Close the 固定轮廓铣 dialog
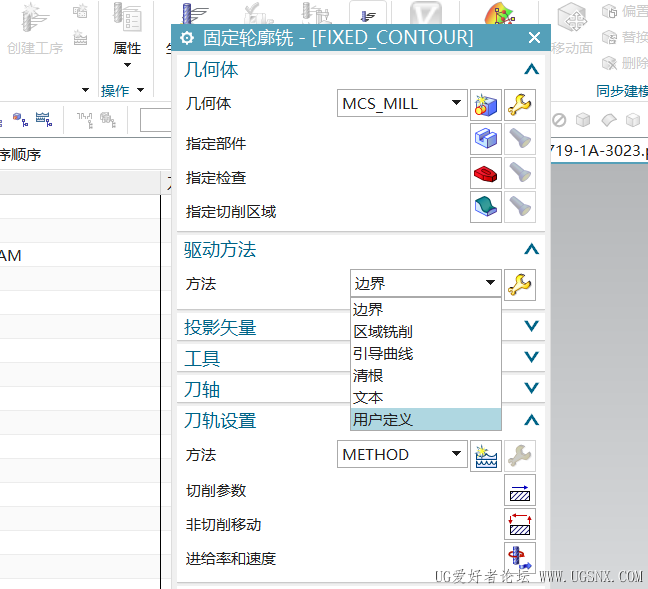Viewport: 648px width, 589px height. point(534,38)
